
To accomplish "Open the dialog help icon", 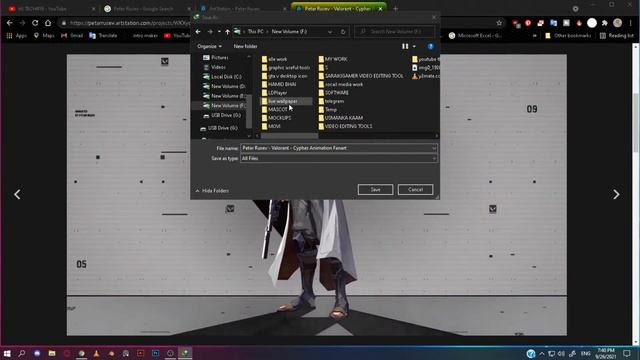I will [x=431, y=47].
